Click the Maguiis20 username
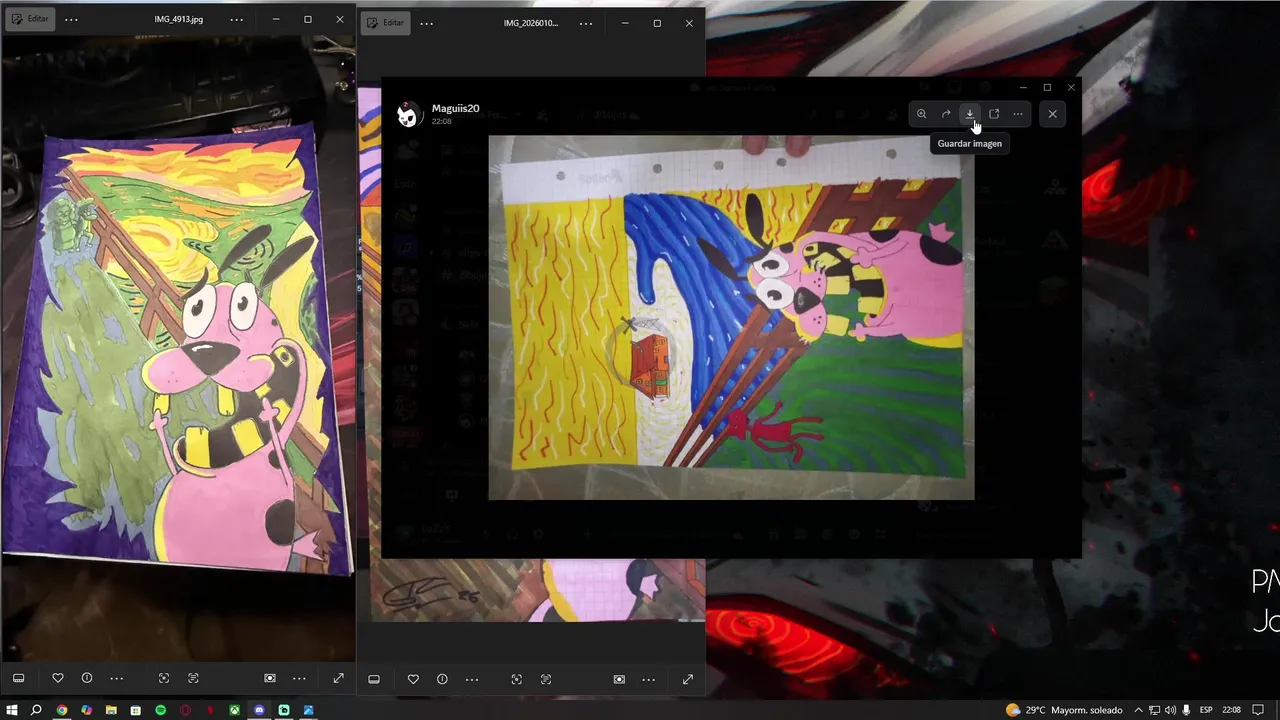Image resolution: width=1280 pixels, height=720 pixels. 455,108
